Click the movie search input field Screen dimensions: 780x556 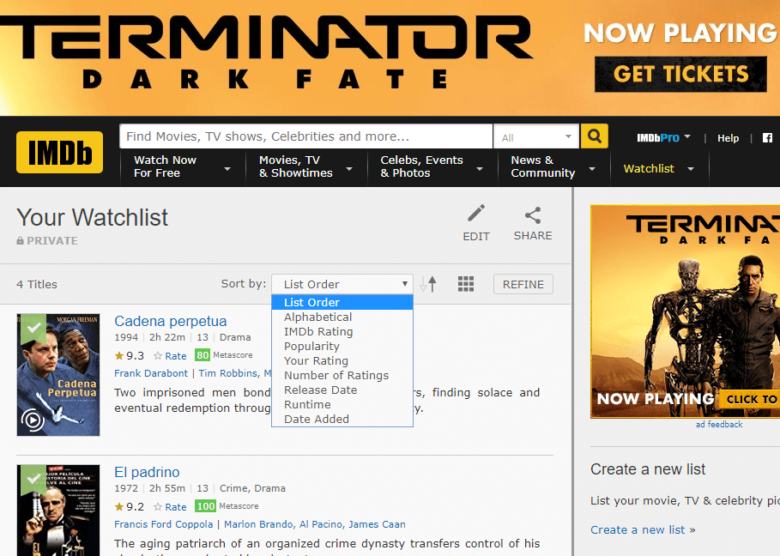coord(305,136)
